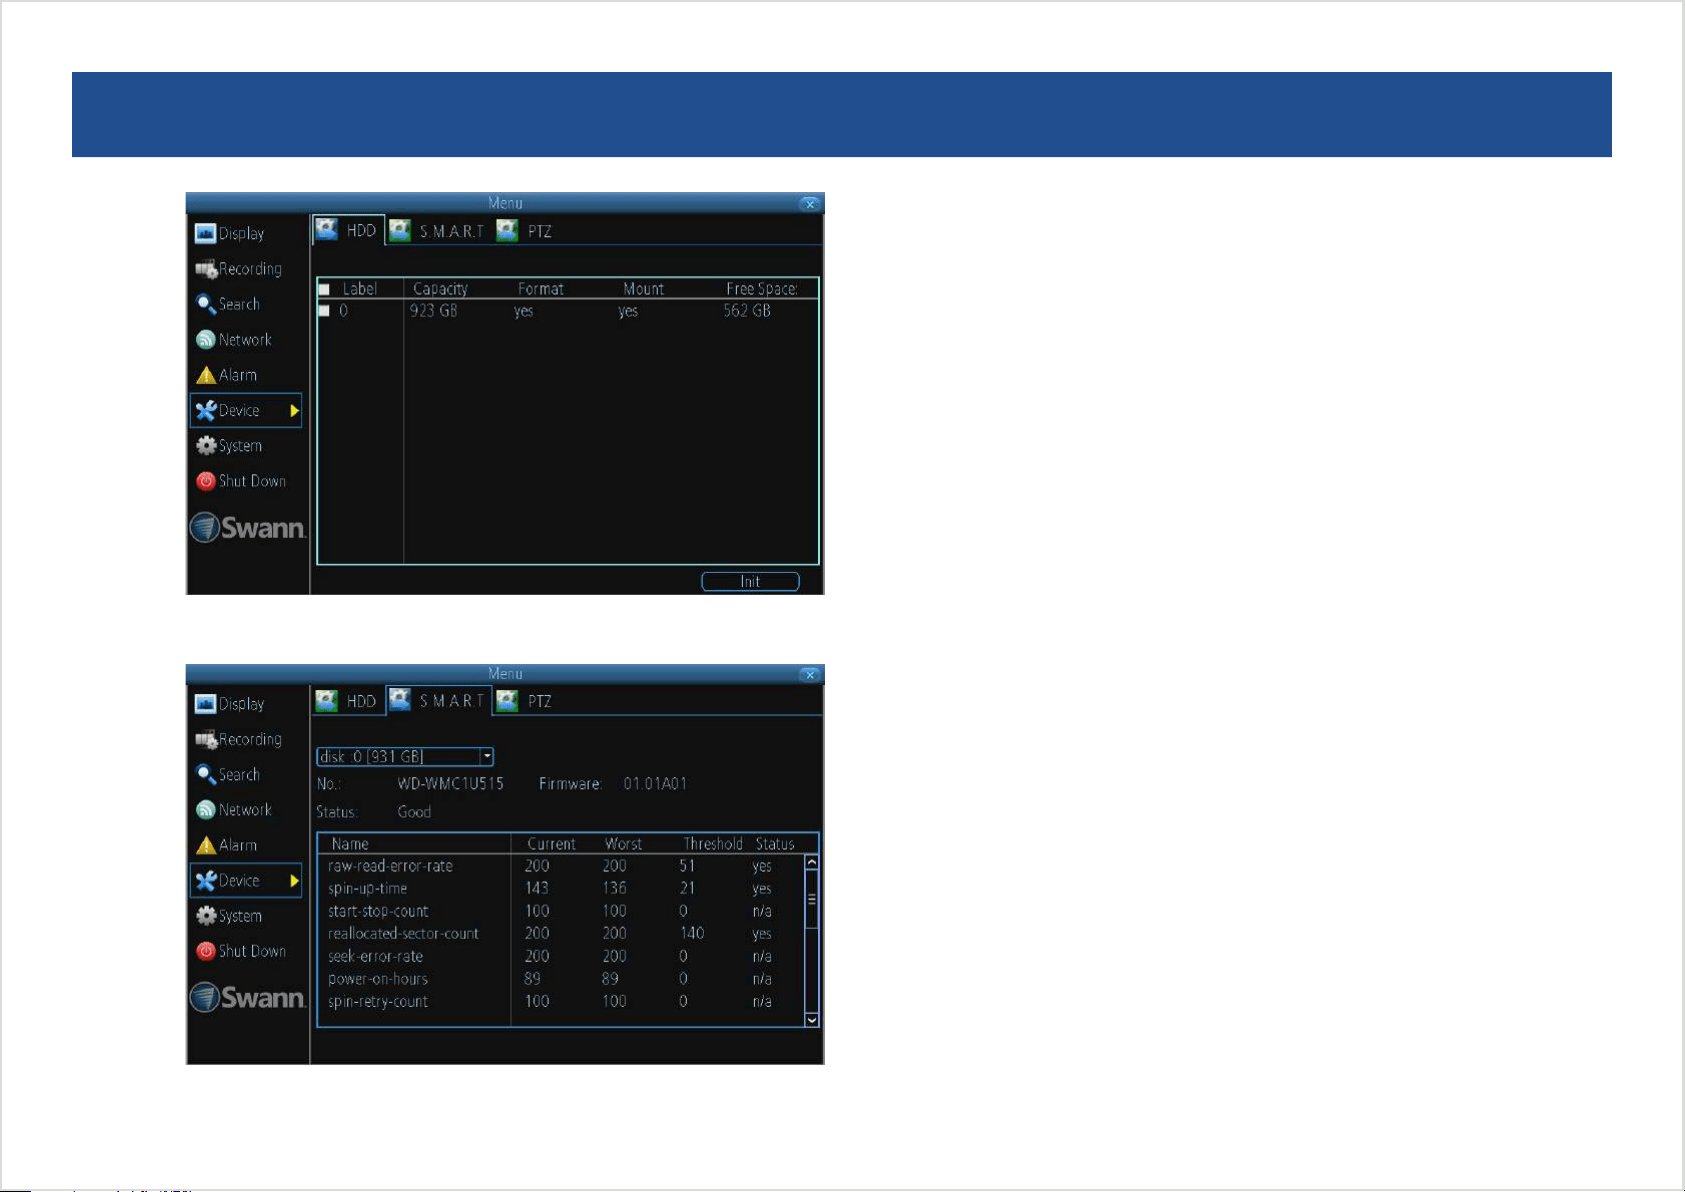Expand Device arrow in the disk status window

click(294, 880)
